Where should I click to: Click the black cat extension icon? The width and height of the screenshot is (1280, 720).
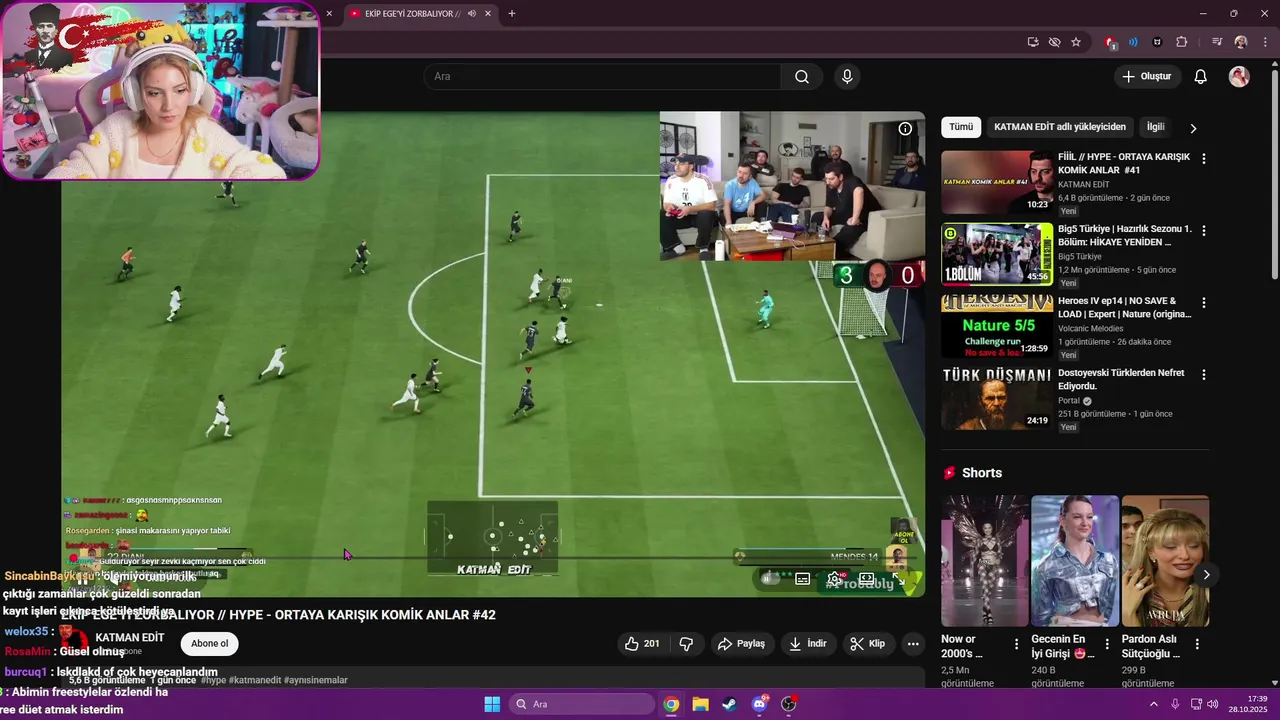click(1158, 42)
